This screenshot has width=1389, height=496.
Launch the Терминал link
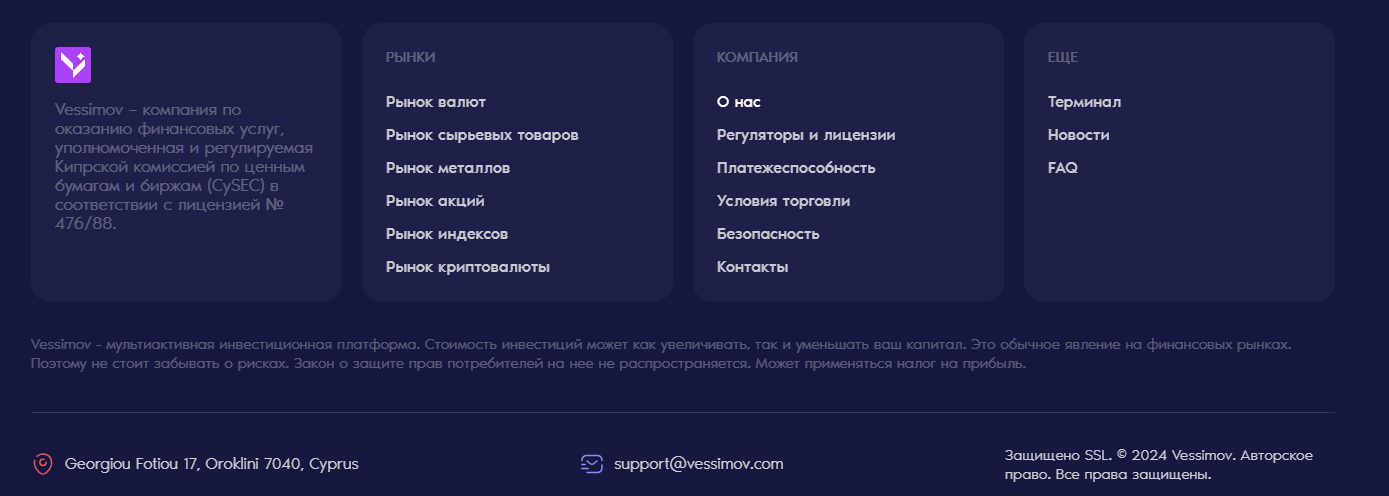[1084, 102]
